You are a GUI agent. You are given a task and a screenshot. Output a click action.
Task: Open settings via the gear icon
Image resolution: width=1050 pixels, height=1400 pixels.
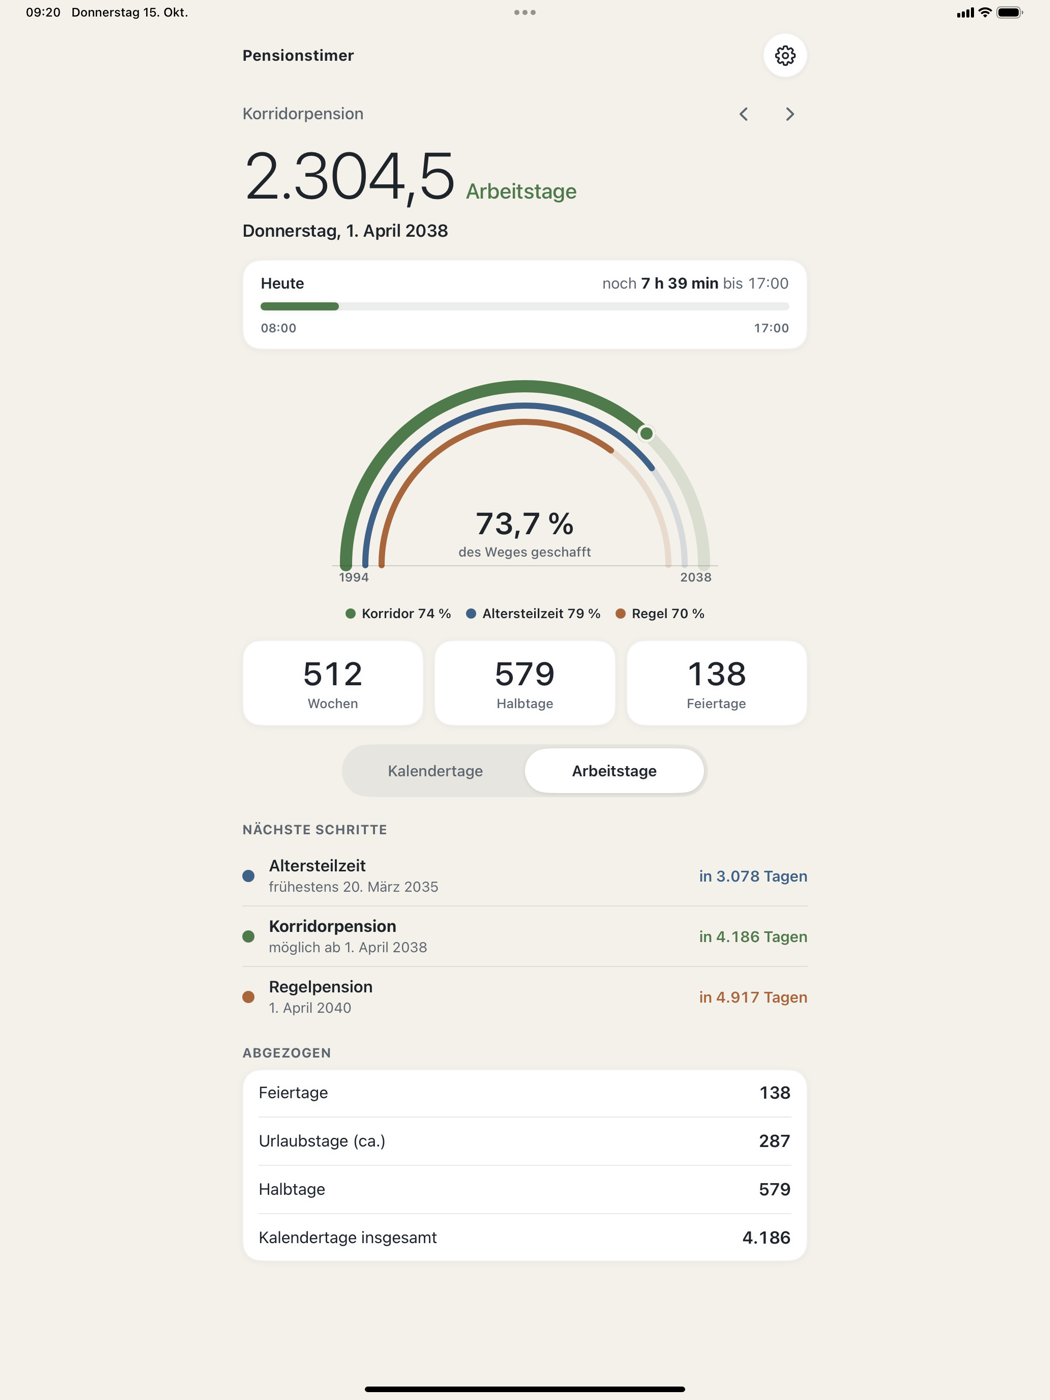coord(785,56)
